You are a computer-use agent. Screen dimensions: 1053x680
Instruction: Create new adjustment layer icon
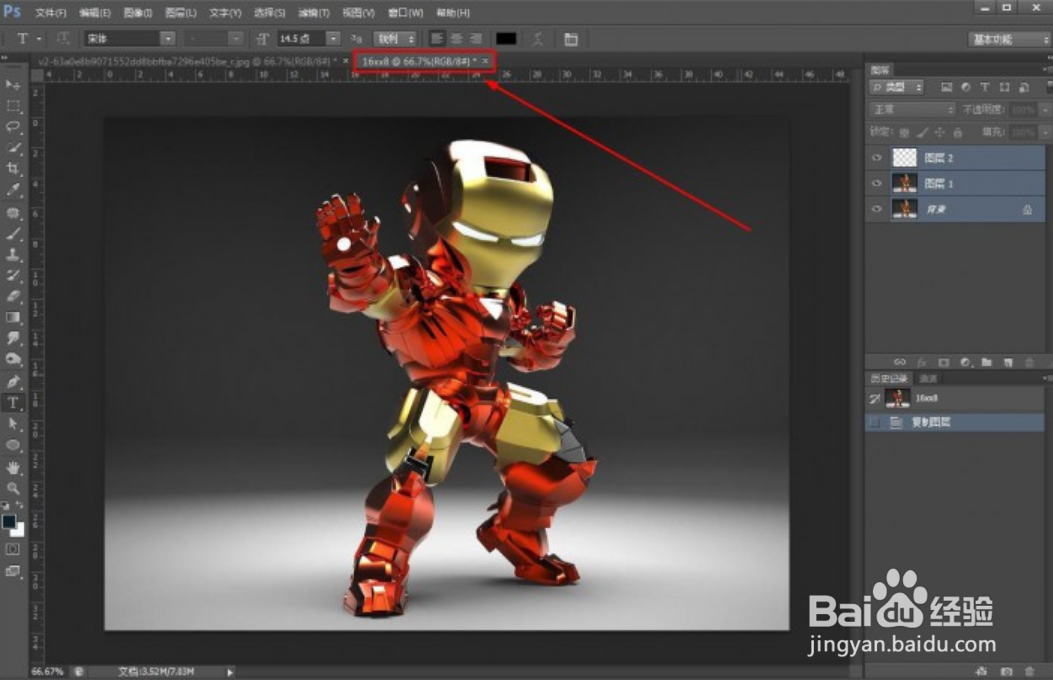point(966,362)
